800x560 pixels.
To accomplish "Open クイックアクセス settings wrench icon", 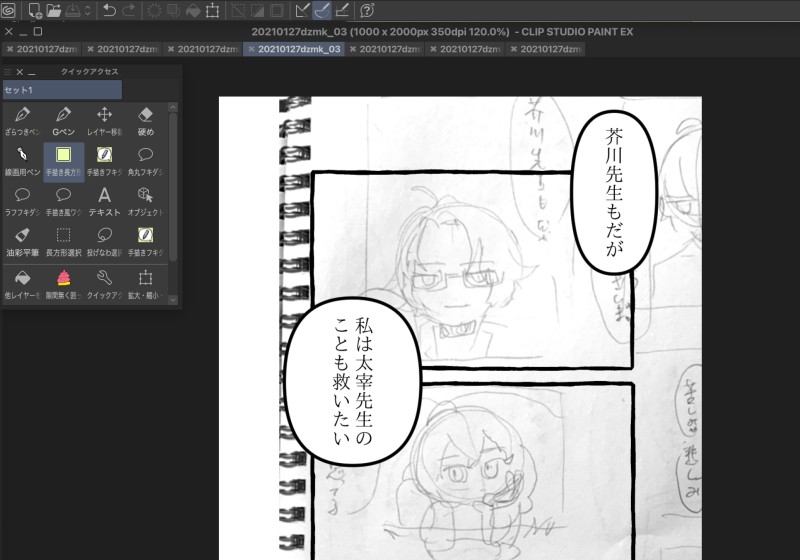I will click(104, 285).
